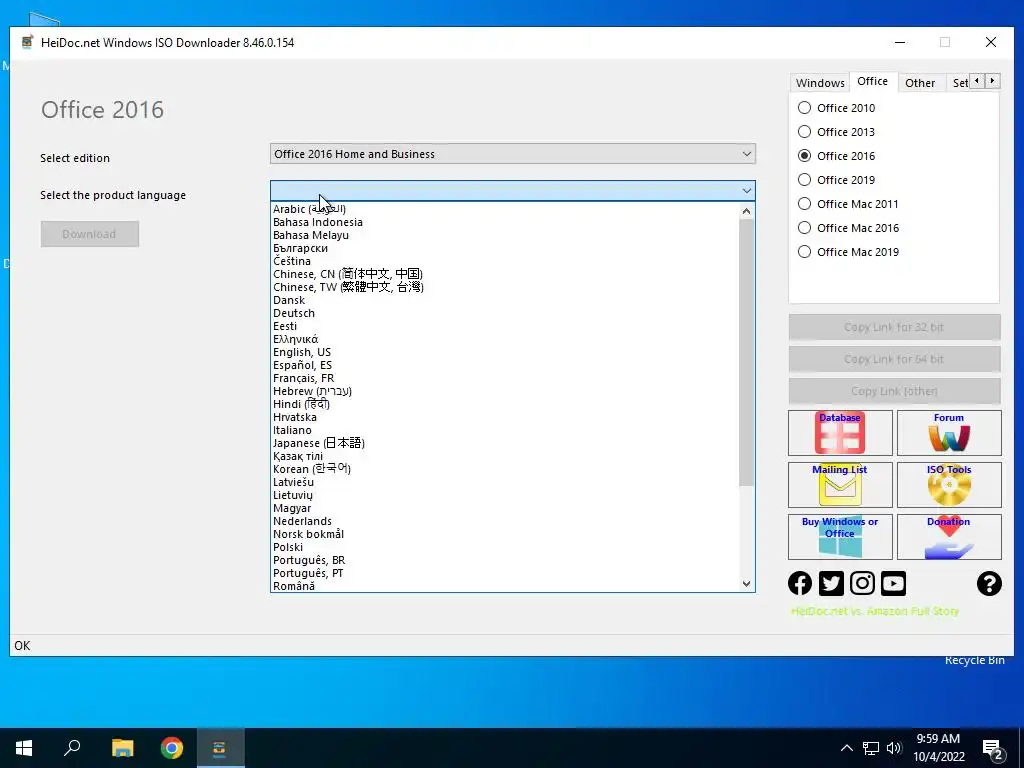Open the Mailing List envelope button
The image size is (1024, 768).
click(840, 485)
